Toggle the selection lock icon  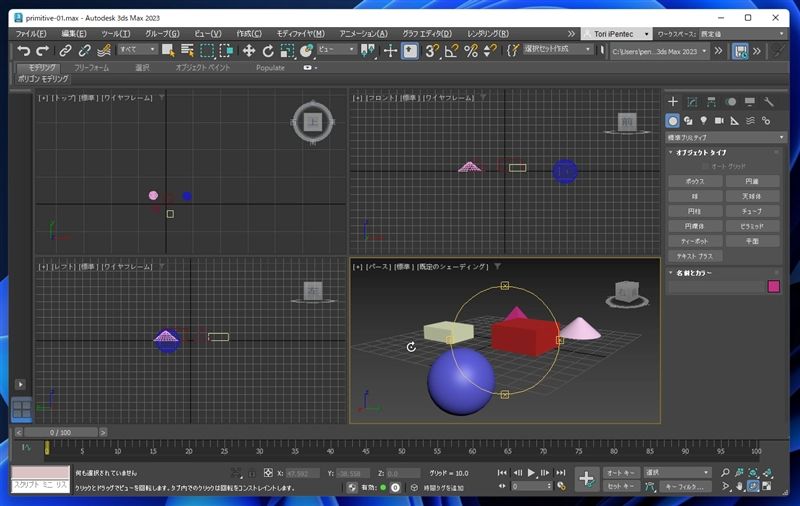pos(252,473)
